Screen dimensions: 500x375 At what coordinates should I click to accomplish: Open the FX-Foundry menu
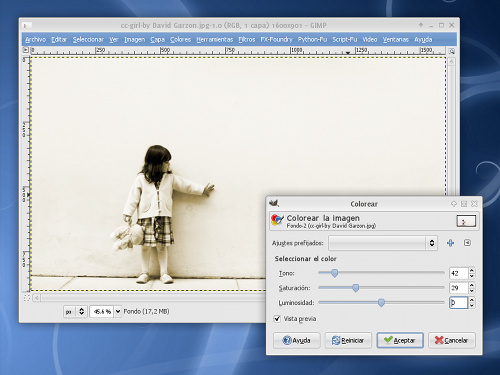[276, 39]
